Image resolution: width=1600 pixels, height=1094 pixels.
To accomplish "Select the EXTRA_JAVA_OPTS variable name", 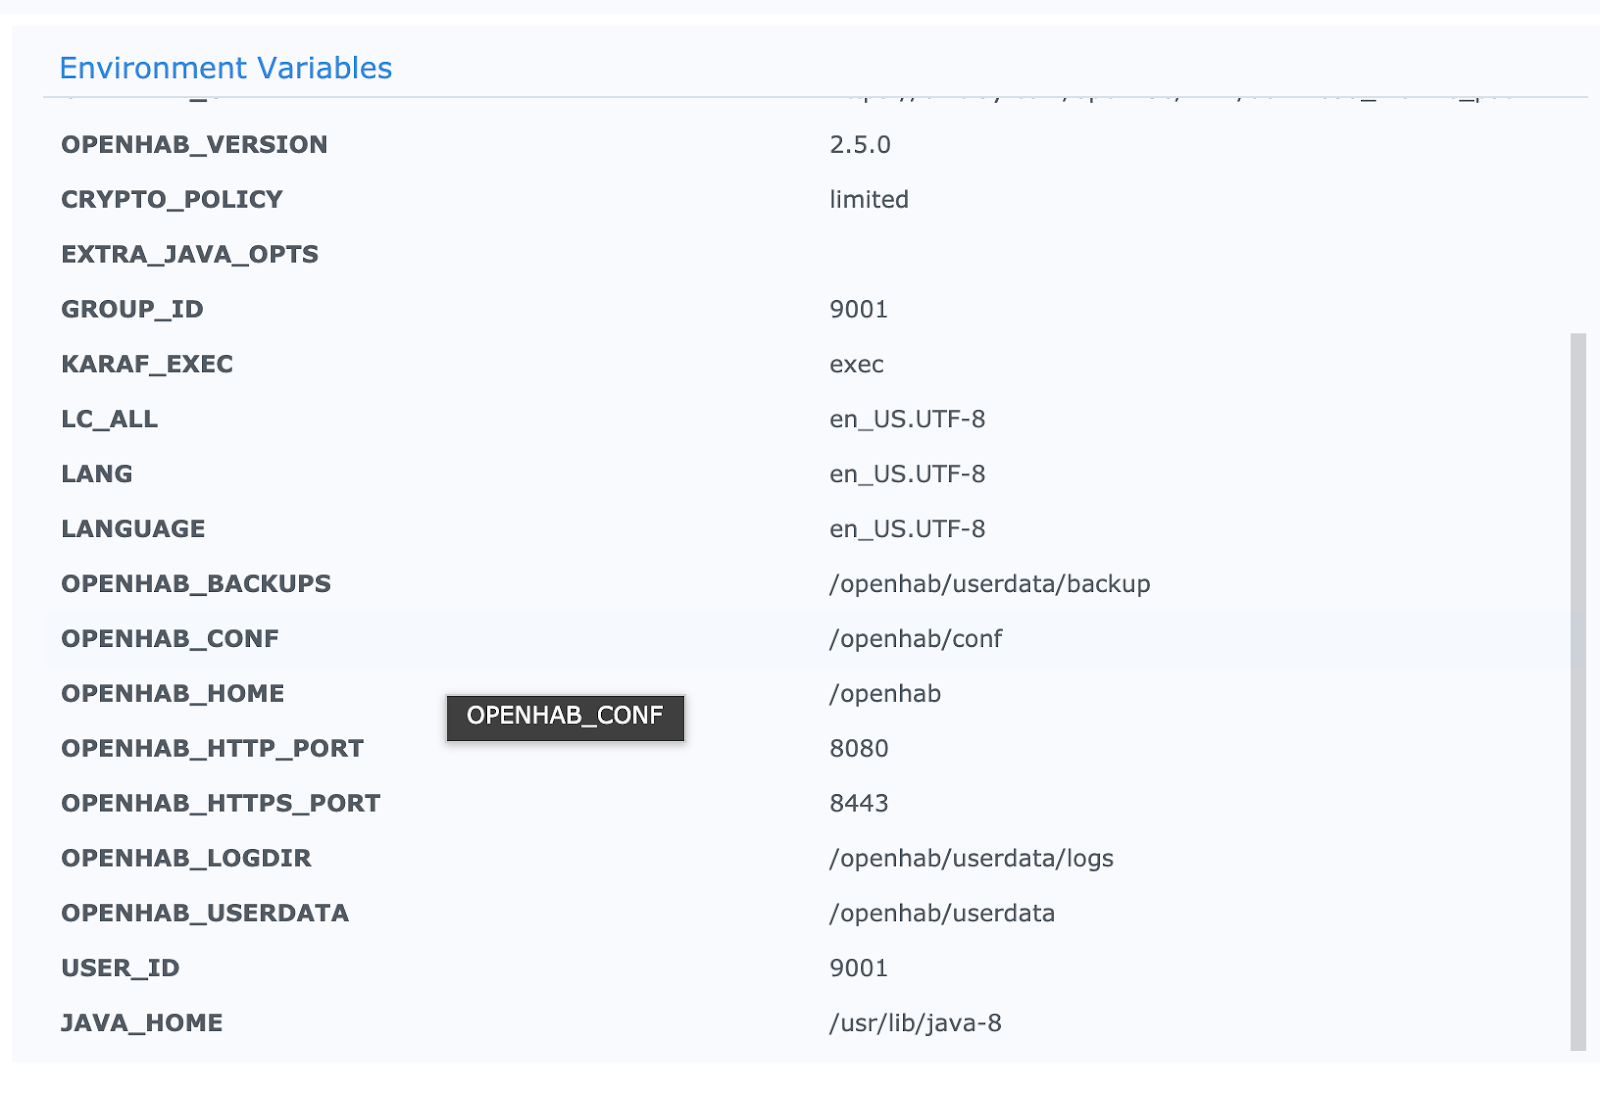I will [190, 255].
